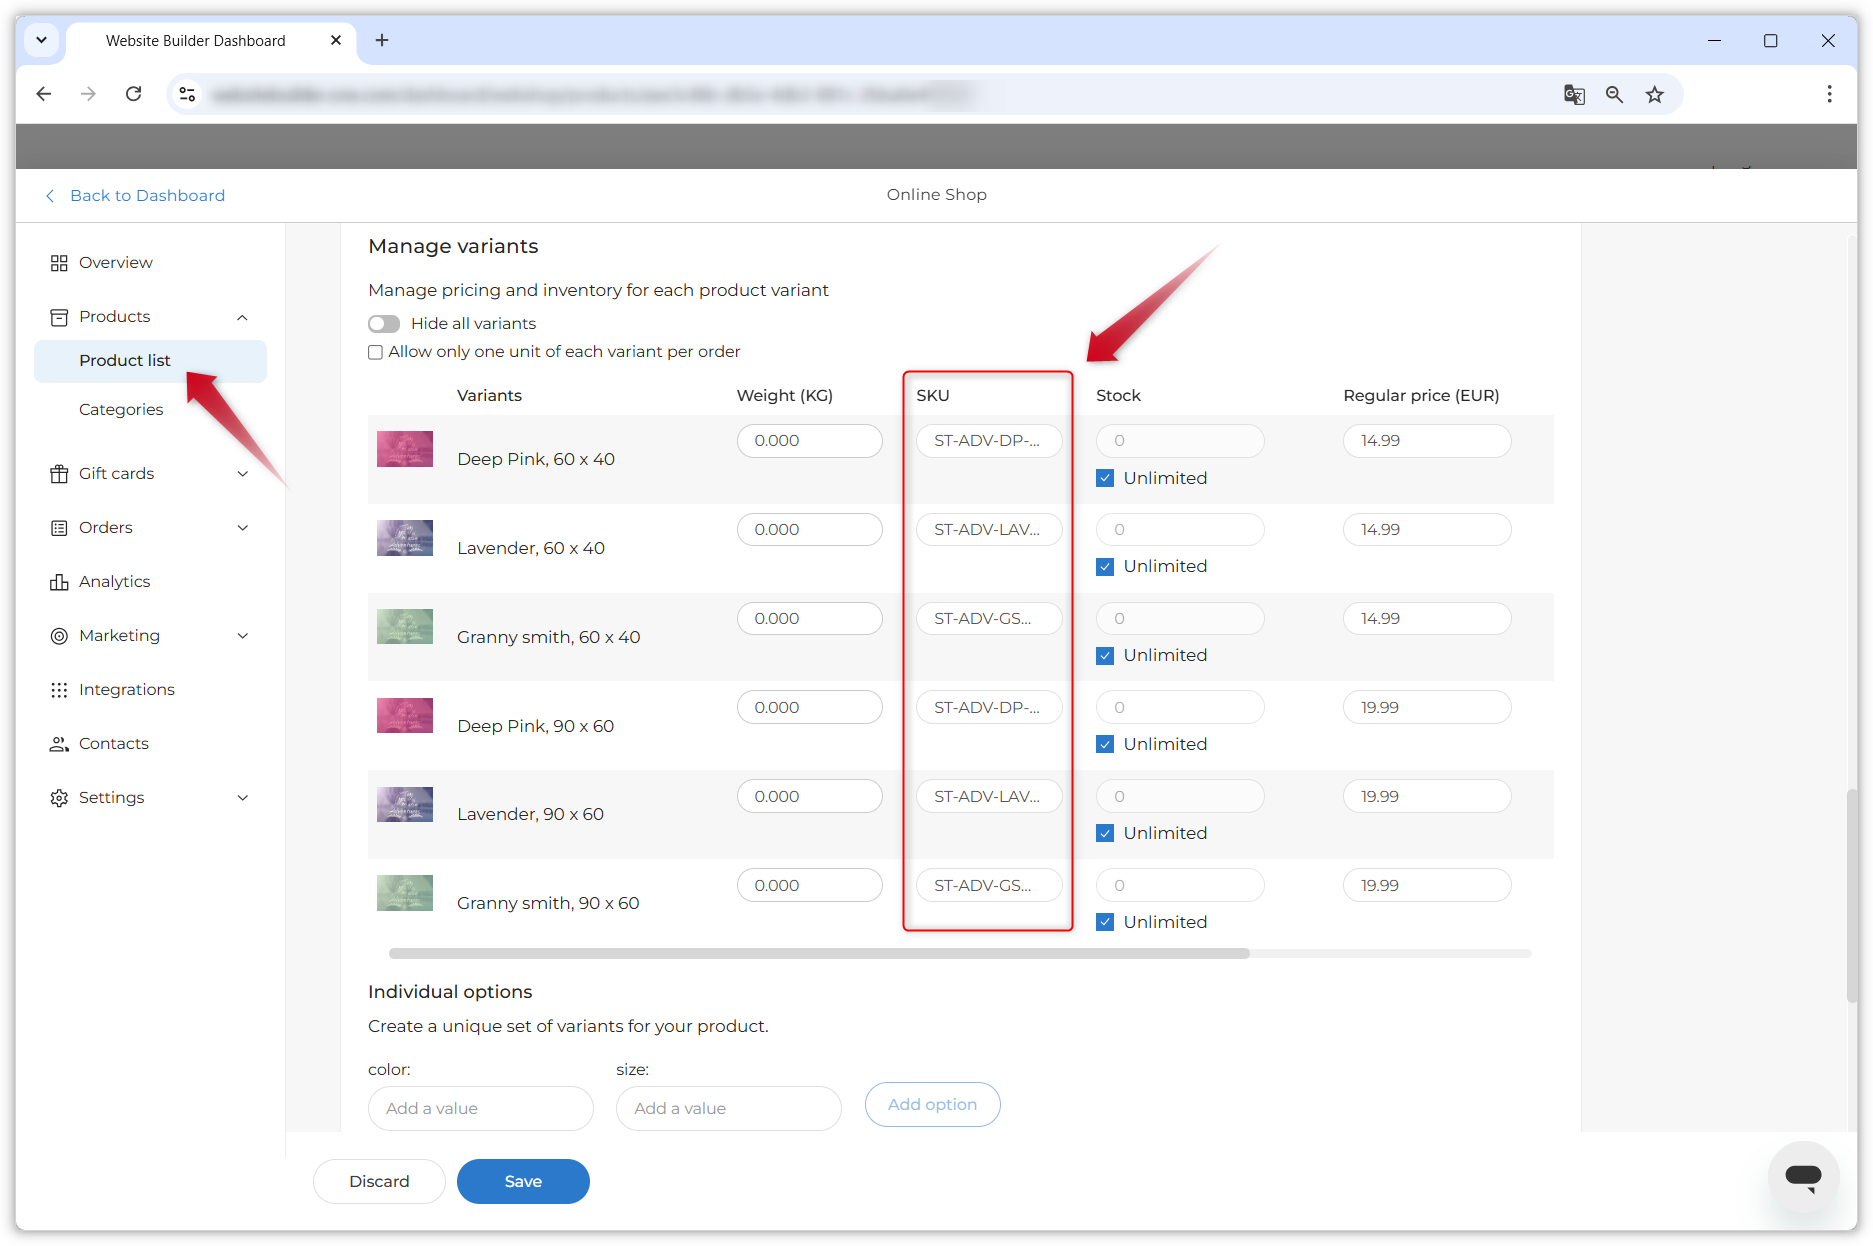Click SKU field for Deep Pink 60 x 40
This screenshot has height=1246, width=1873.
click(x=989, y=441)
